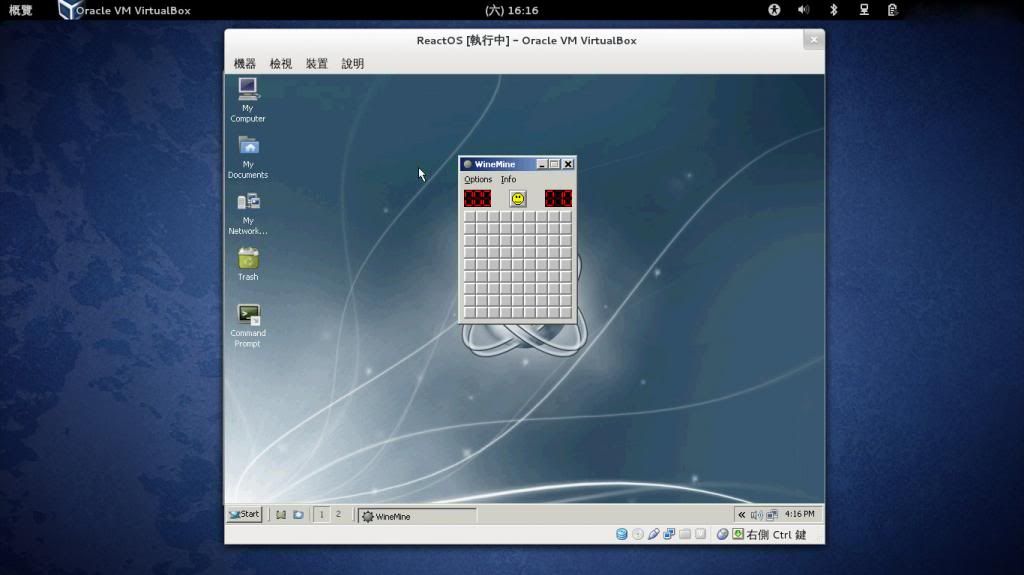Close the WineMine window
This screenshot has height=575, width=1024.
click(x=568, y=164)
